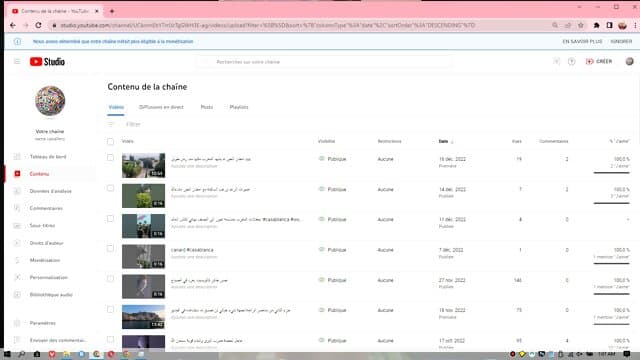The width and height of the screenshot is (640, 360).
Task: Switch to Diffusions en direct tab
Action: 161,107
